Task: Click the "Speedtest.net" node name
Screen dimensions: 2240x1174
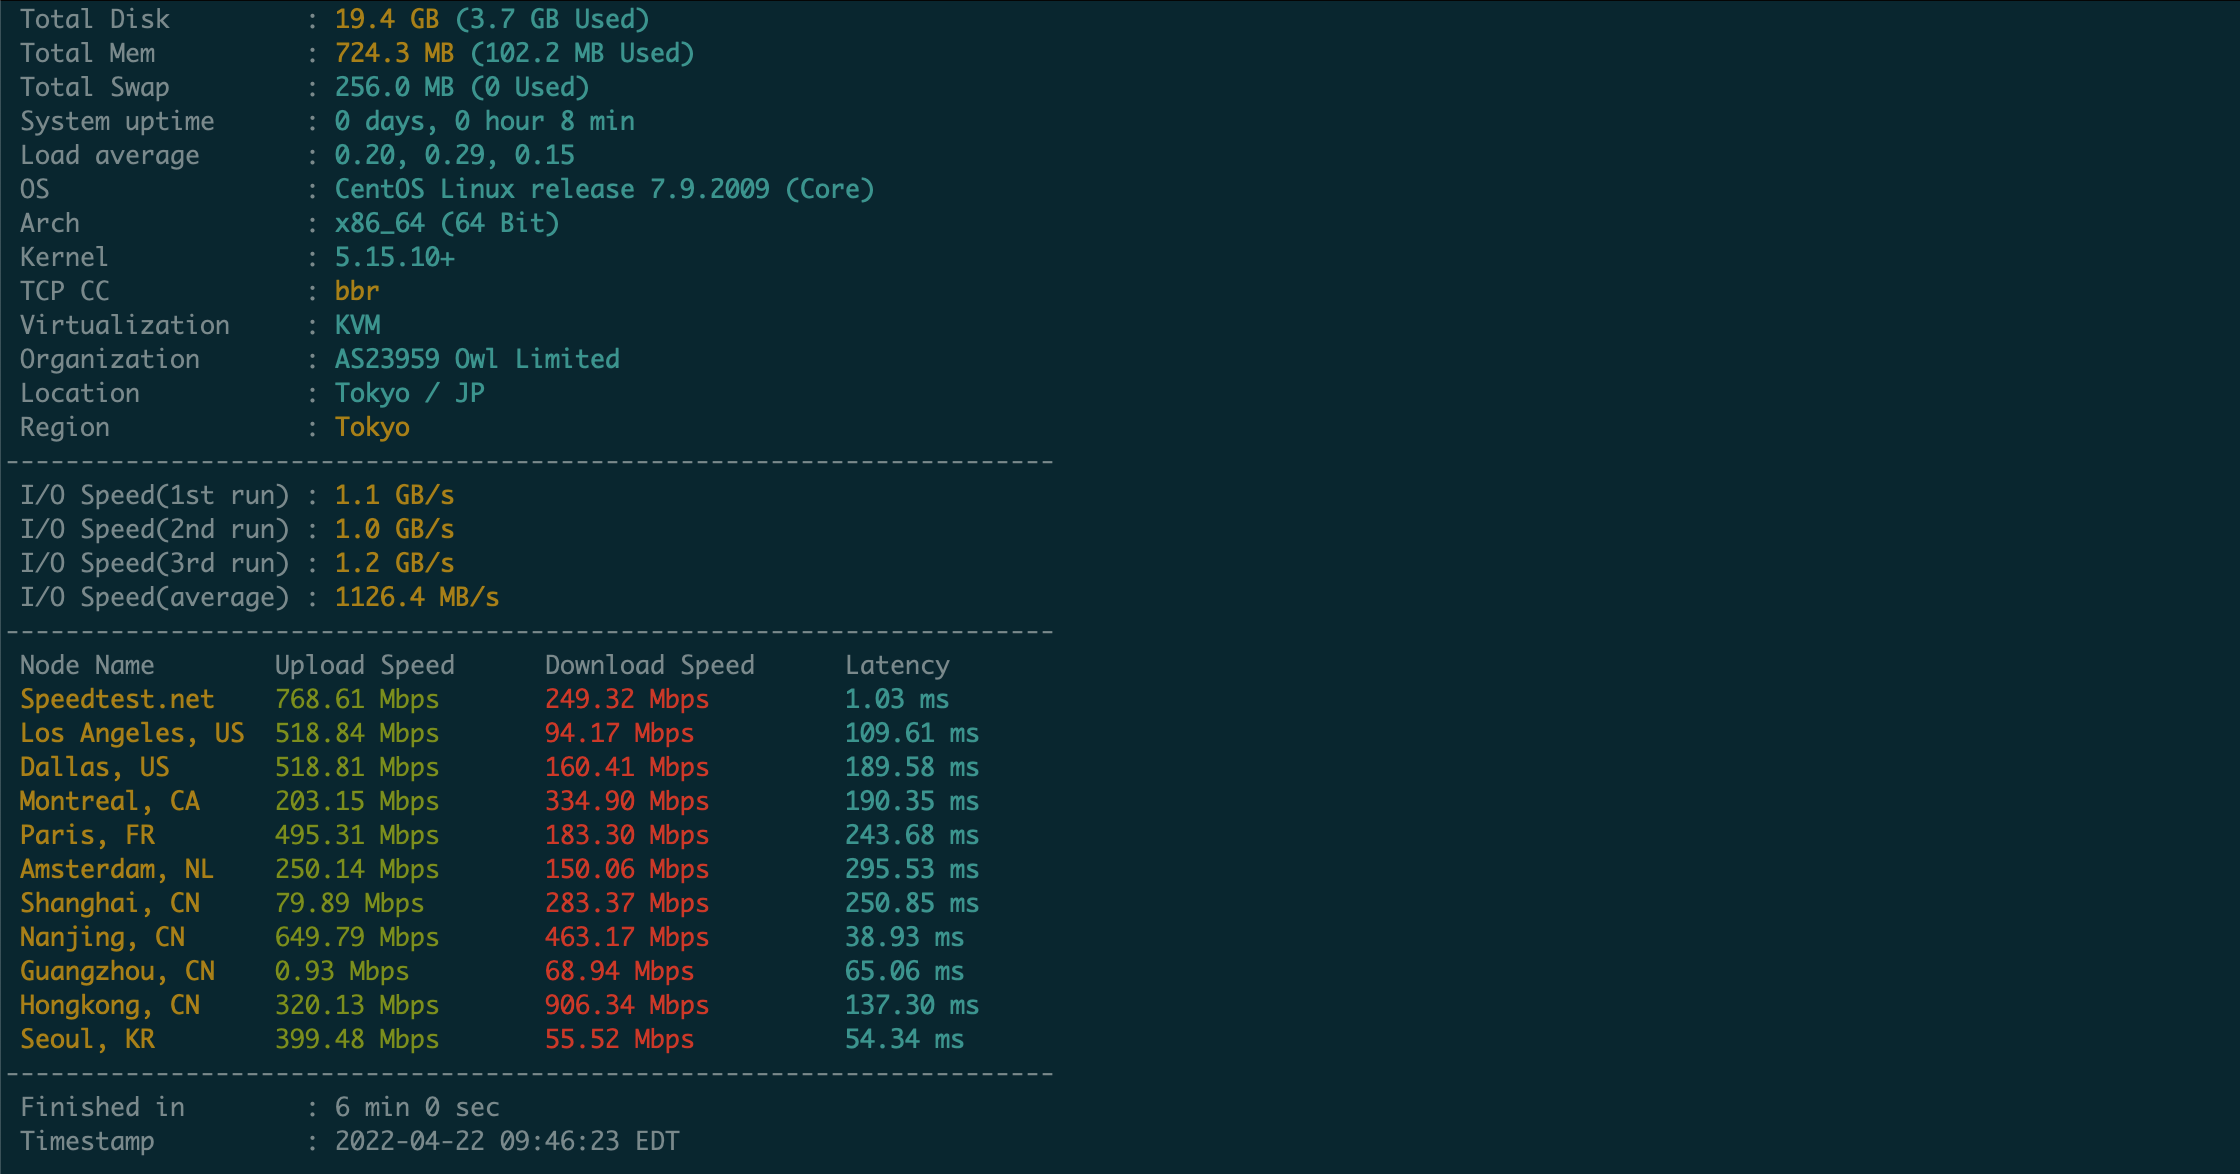Action: click(117, 699)
